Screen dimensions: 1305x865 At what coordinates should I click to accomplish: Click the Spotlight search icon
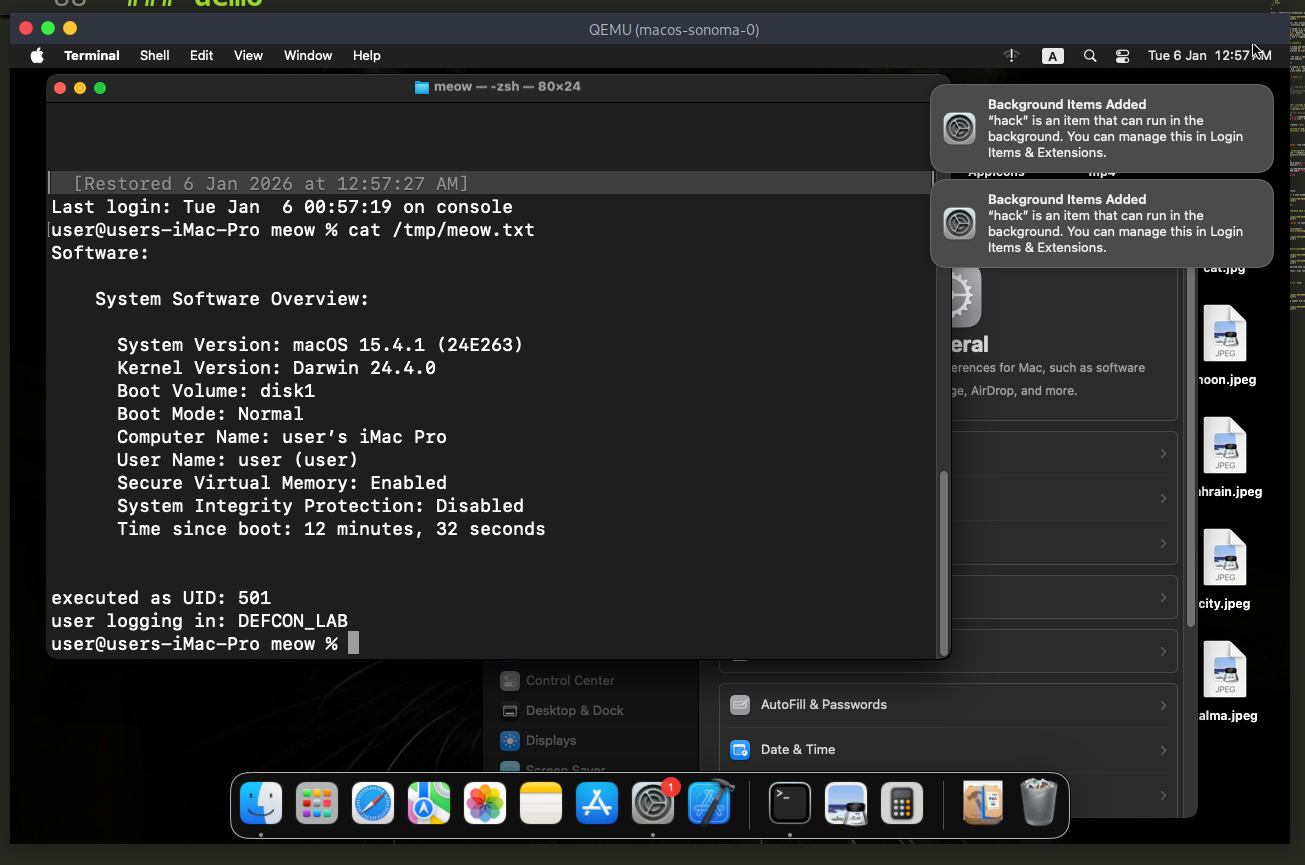(x=1090, y=56)
